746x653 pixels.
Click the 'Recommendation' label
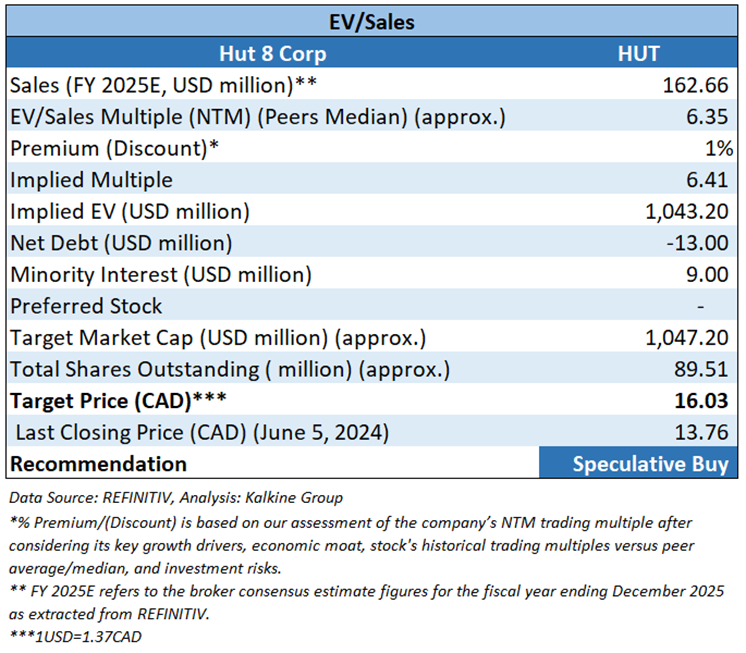tap(98, 464)
